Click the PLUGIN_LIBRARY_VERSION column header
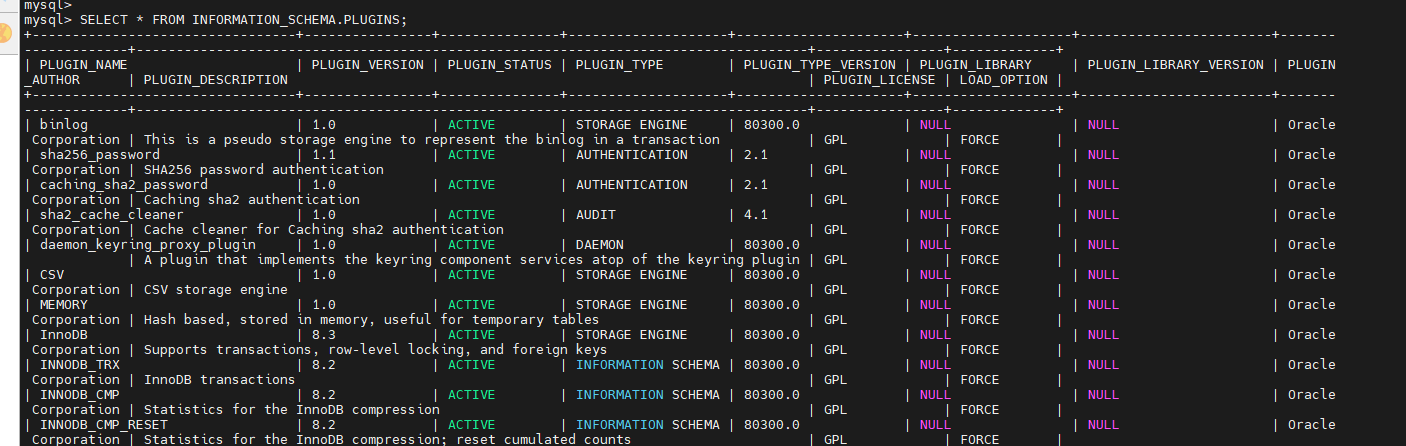1406x446 pixels. [x=1176, y=65]
